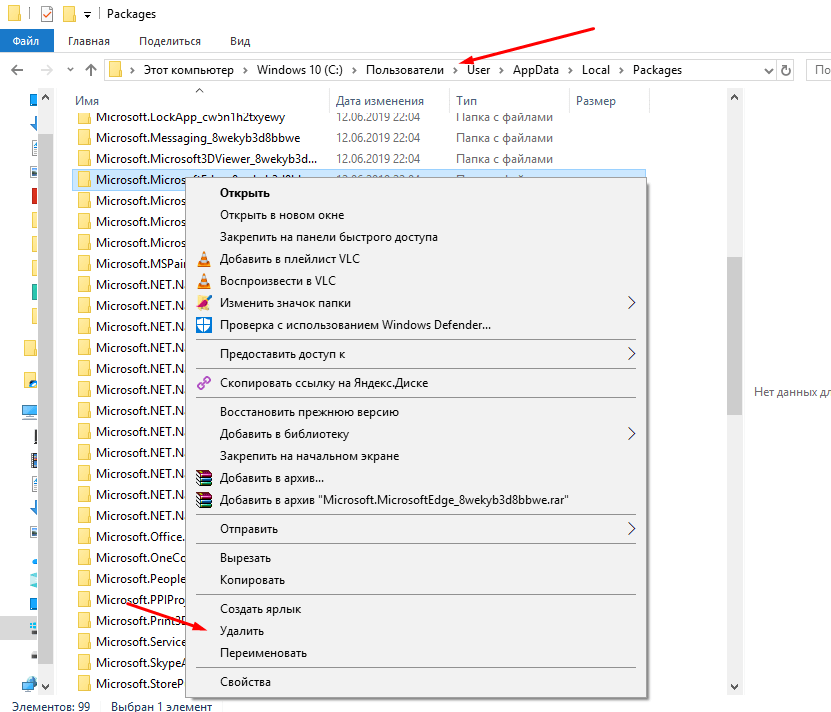Click the 'Packages' breadcrumb in the address bar

click(657, 70)
